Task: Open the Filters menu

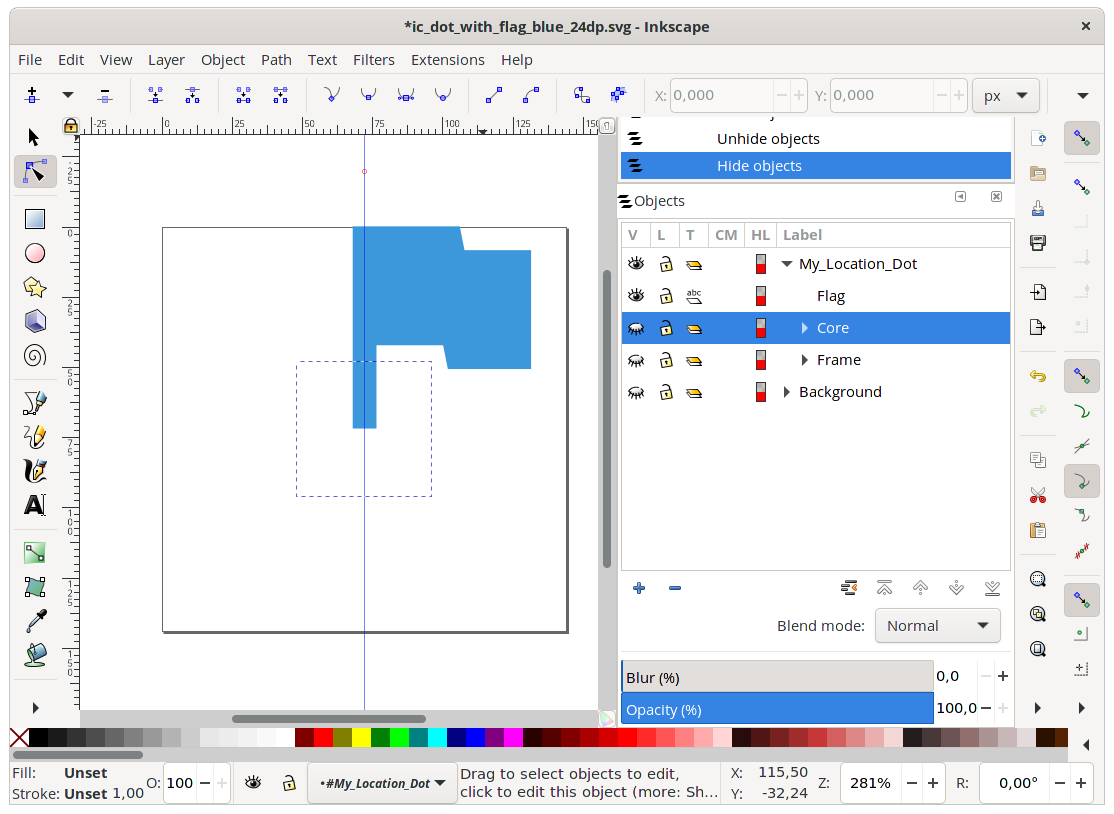Action: tap(374, 60)
